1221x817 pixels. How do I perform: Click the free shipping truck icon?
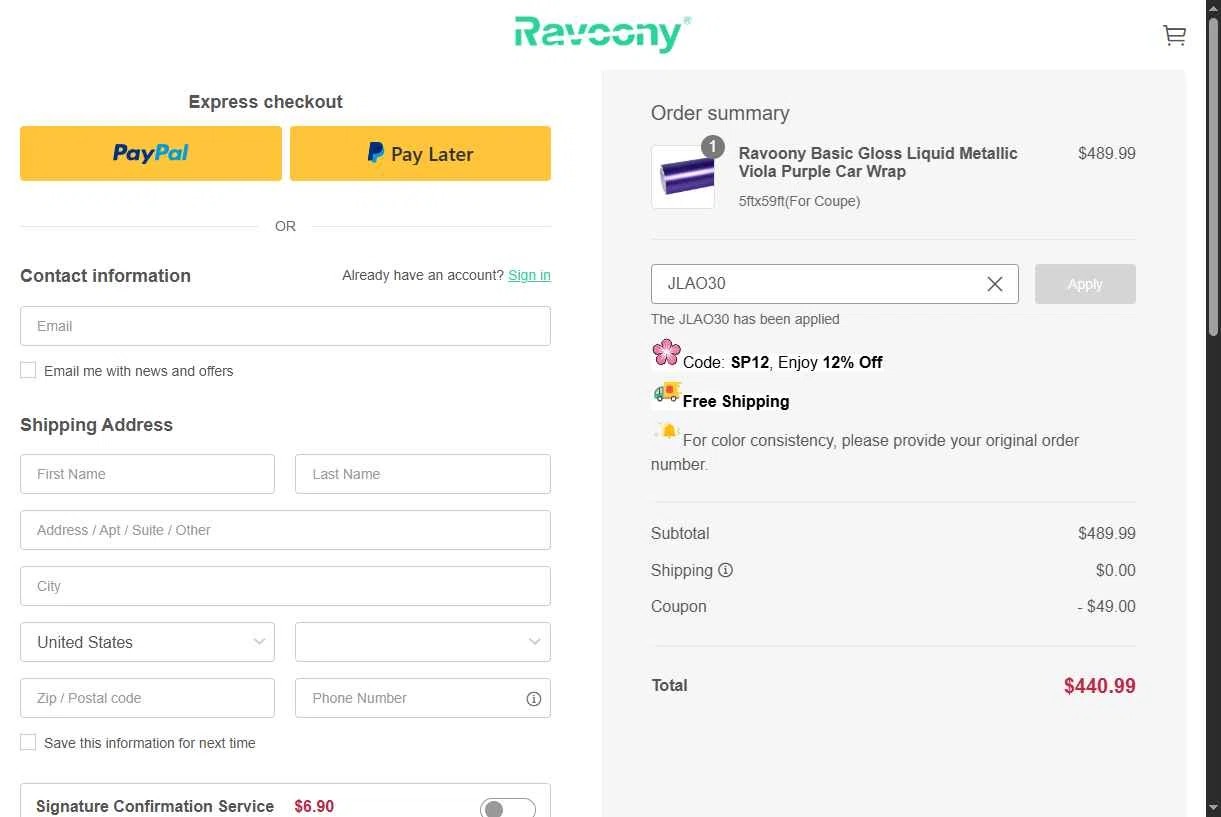[666, 392]
